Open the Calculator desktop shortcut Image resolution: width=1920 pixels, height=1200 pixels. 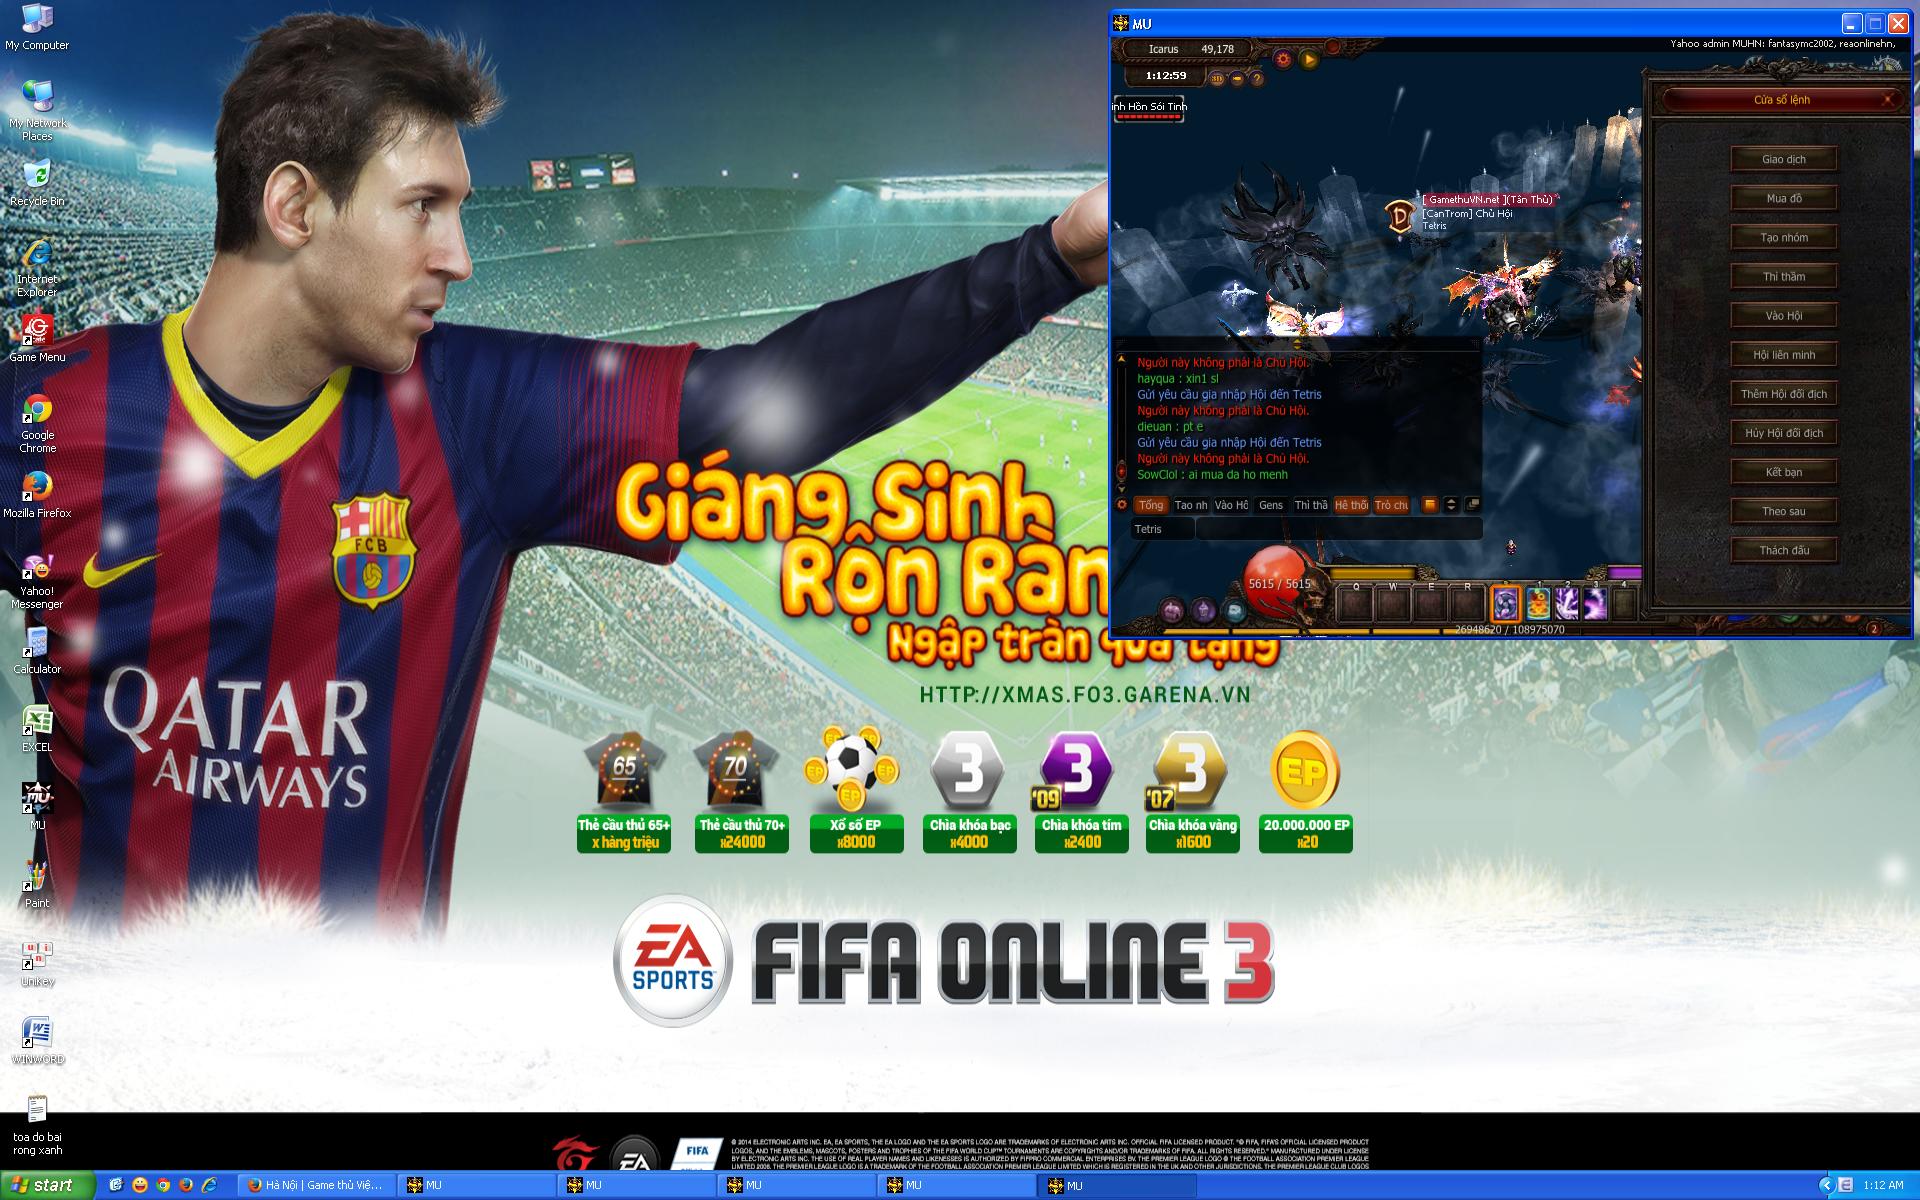[x=37, y=649]
